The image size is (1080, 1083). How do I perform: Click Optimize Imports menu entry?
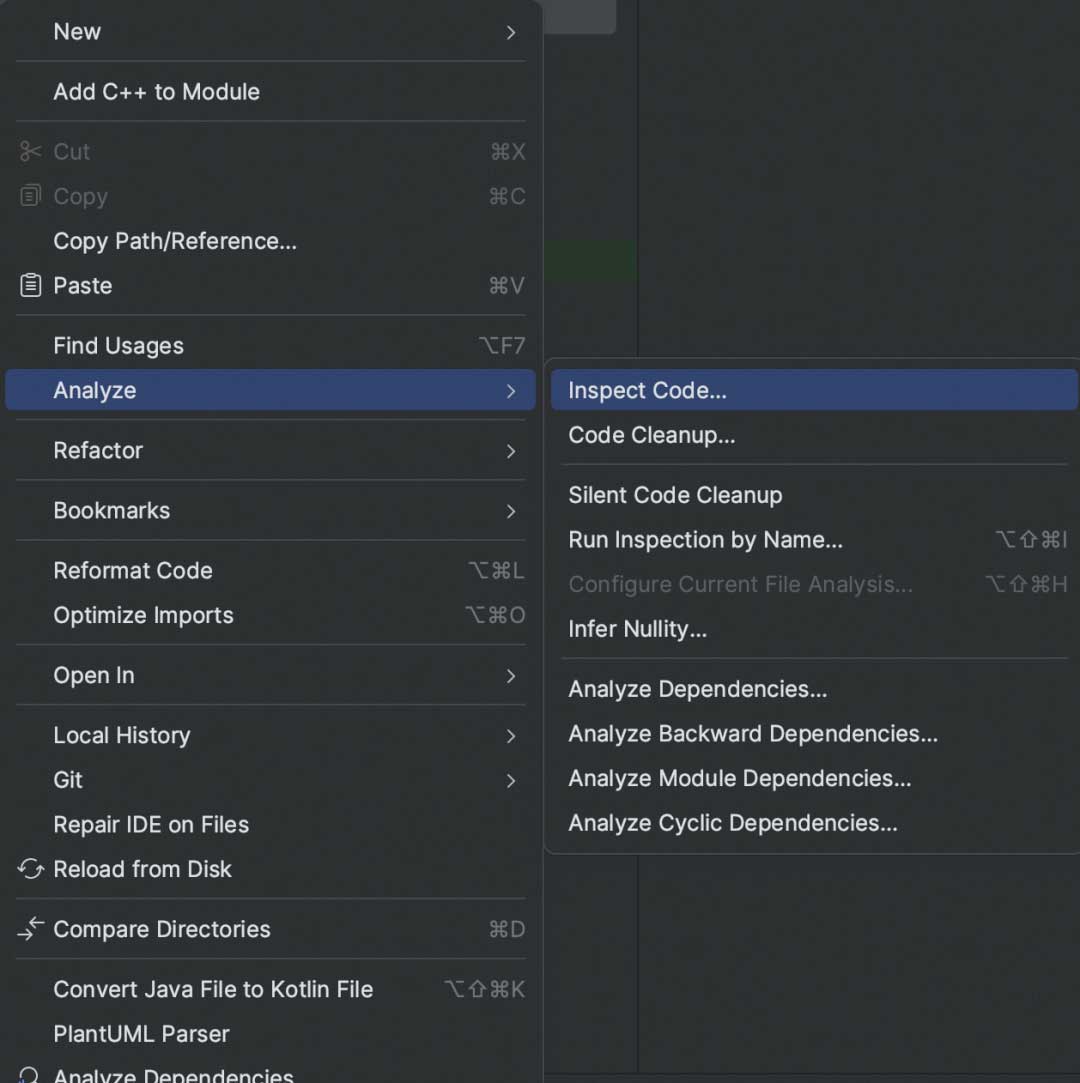pos(143,615)
